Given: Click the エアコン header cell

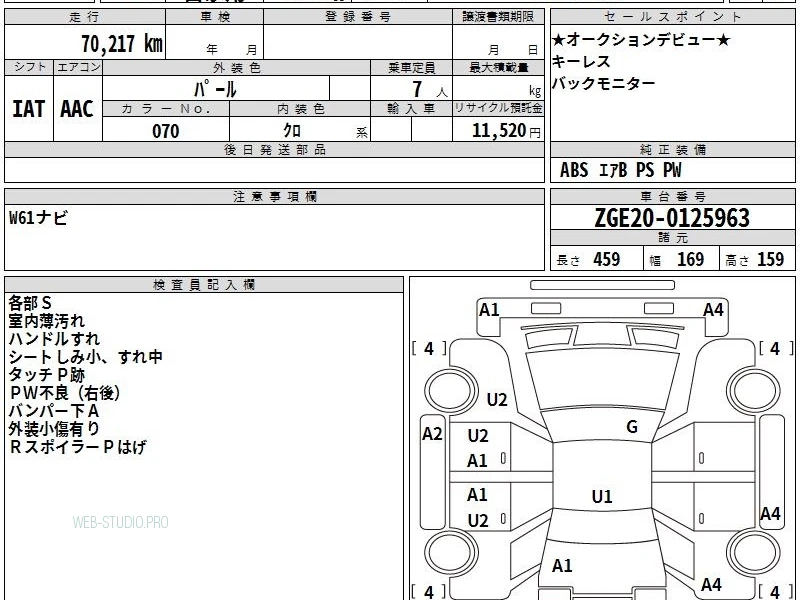Looking at the screenshot, I should point(78,67).
